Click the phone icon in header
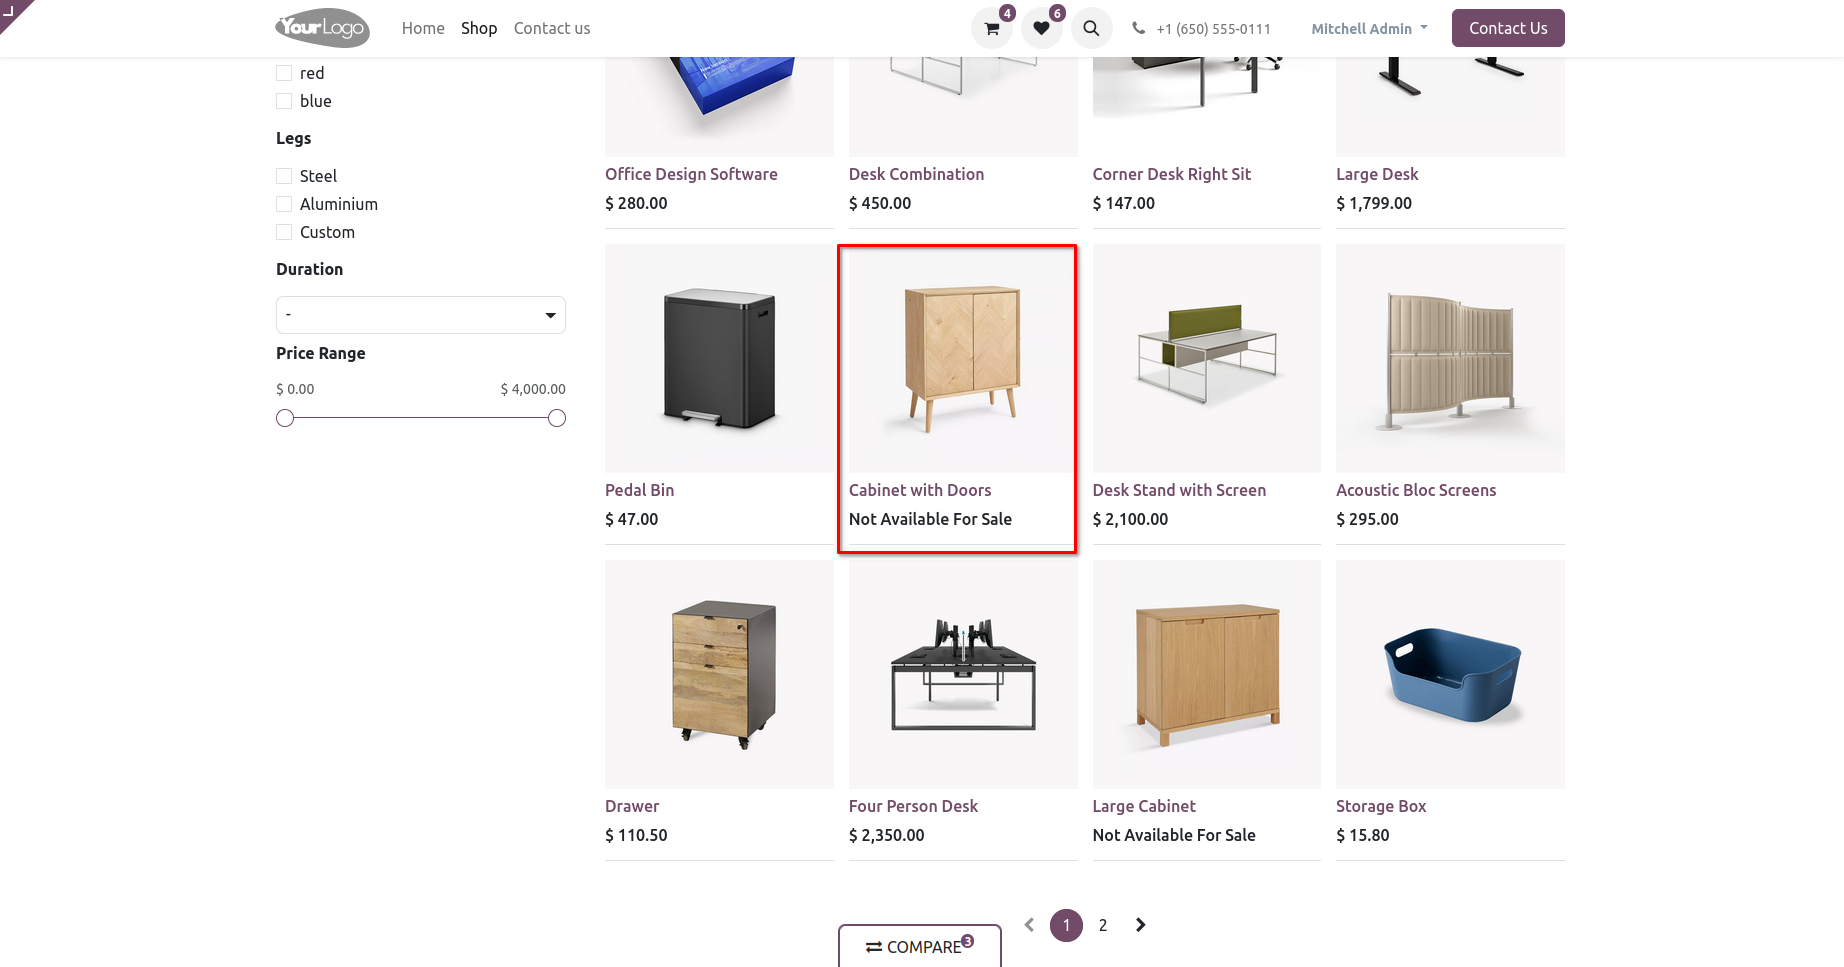 [1138, 29]
